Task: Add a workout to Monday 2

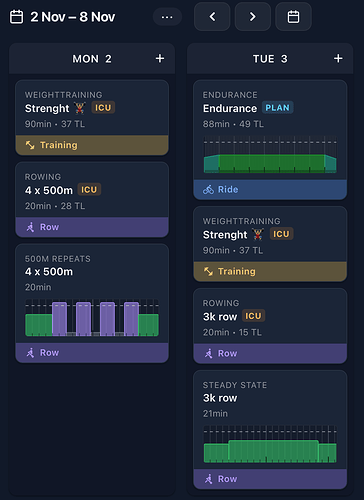Action: click(160, 59)
